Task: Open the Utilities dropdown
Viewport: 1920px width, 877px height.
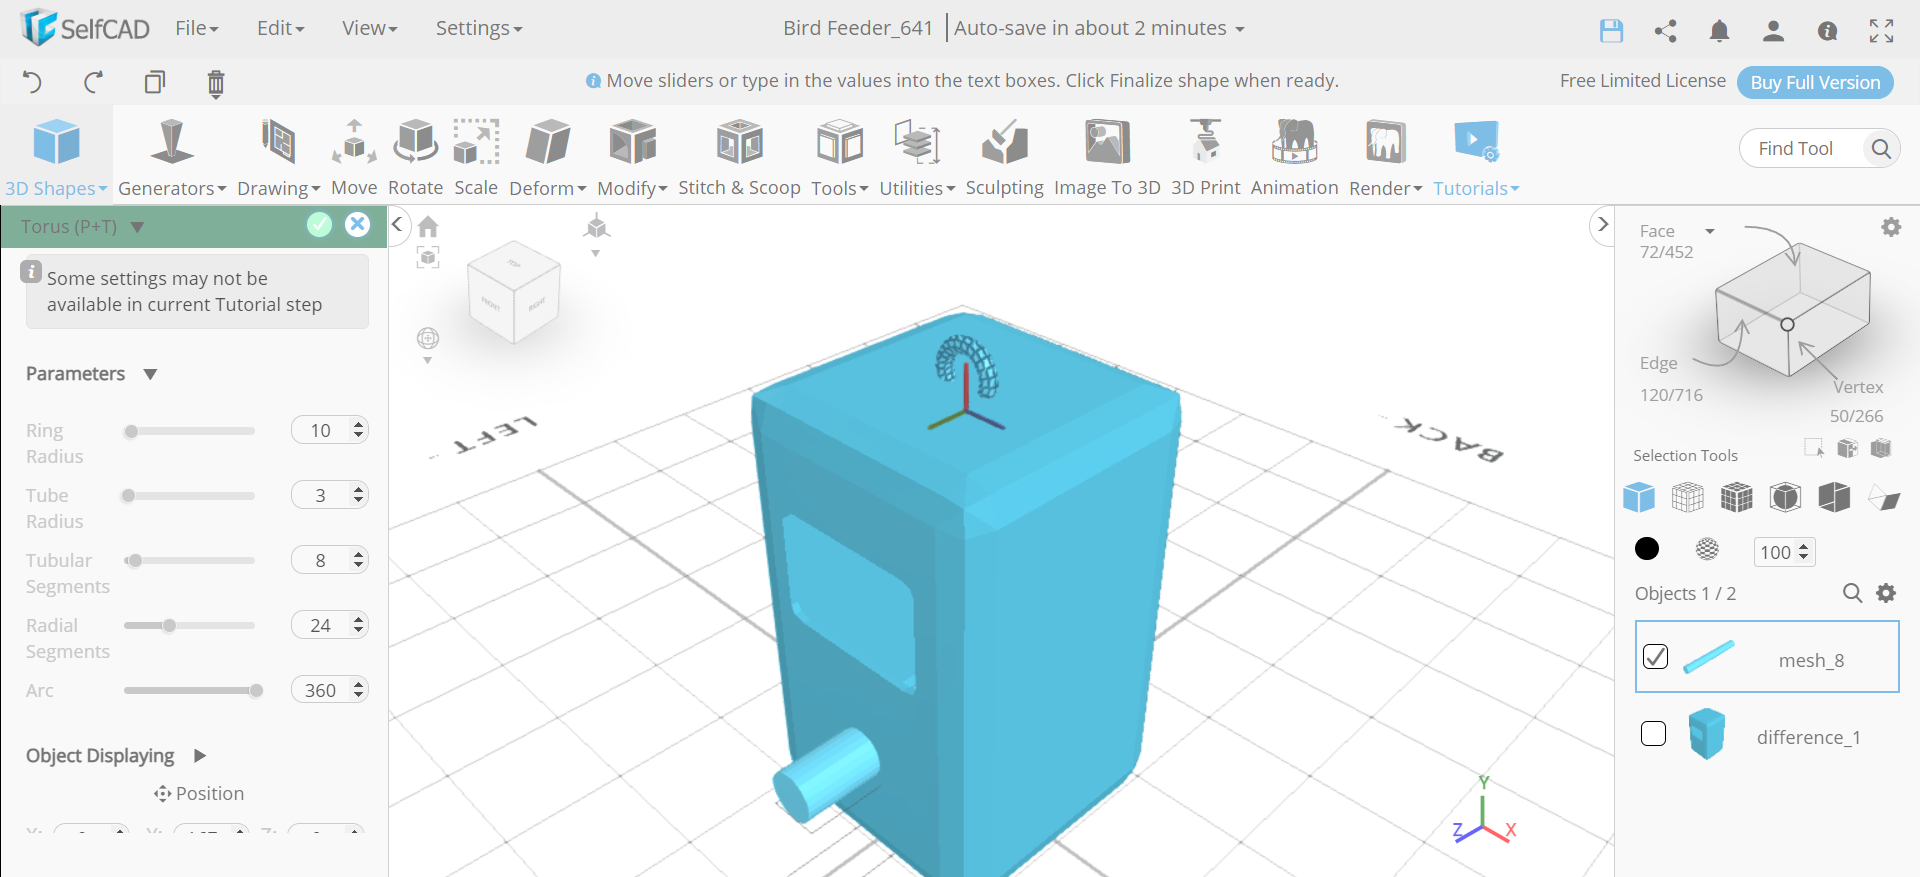Action: click(x=917, y=158)
